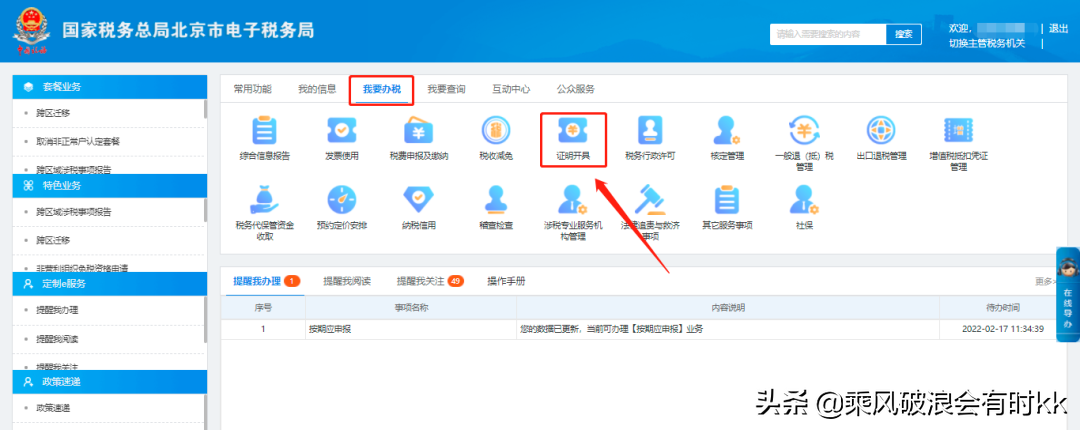
Task: Select the 我要办税 tab
Action: pyautogui.click(x=382, y=89)
